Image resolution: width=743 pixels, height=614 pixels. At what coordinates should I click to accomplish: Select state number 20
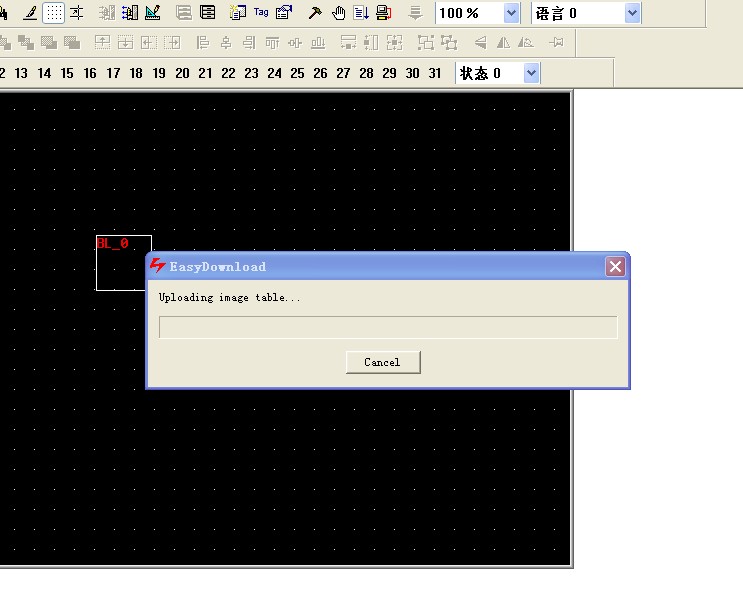pos(182,73)
